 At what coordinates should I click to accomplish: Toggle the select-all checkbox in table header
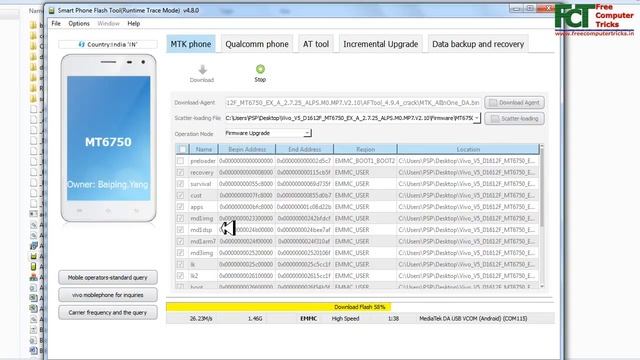click(x=182, y=149)
